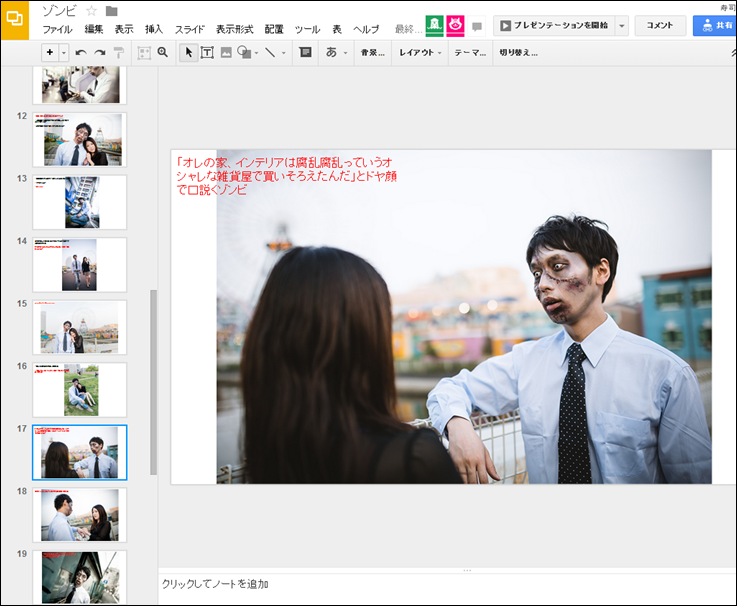Select slide 15 thumbnail
The width and height of the screenshot is (737, 606).
click(x=79, y=327)
